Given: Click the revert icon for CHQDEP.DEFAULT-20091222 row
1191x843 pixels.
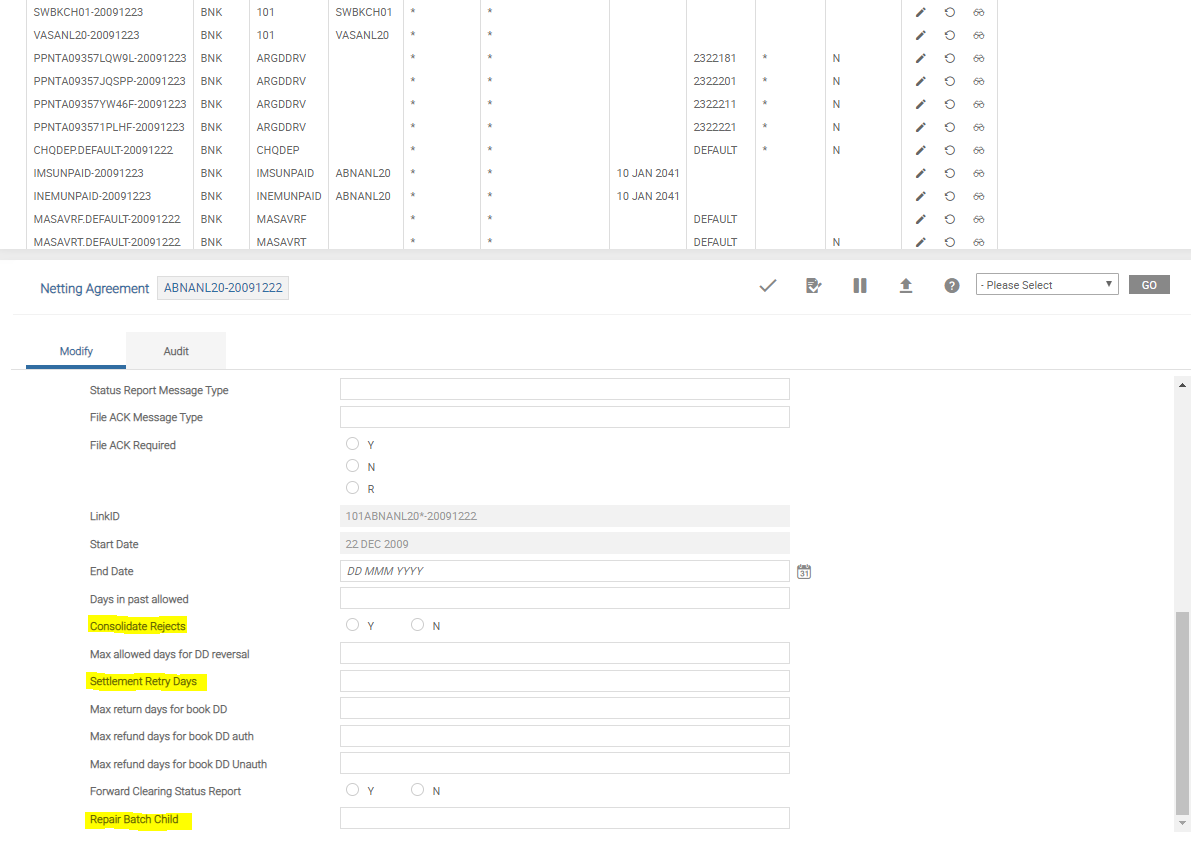Looking at the screenshot, I should (x=950, y=150).
